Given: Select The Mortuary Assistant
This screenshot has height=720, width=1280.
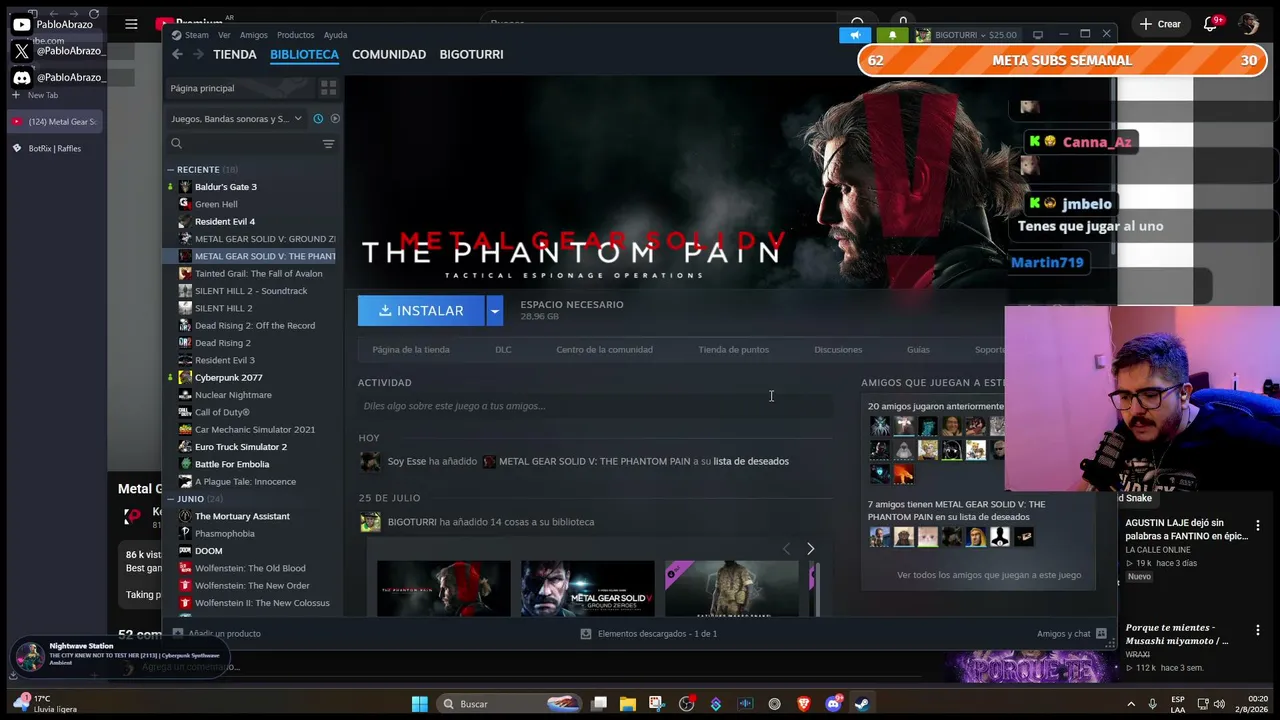Looking at the screenshot, I should [242, 516].
